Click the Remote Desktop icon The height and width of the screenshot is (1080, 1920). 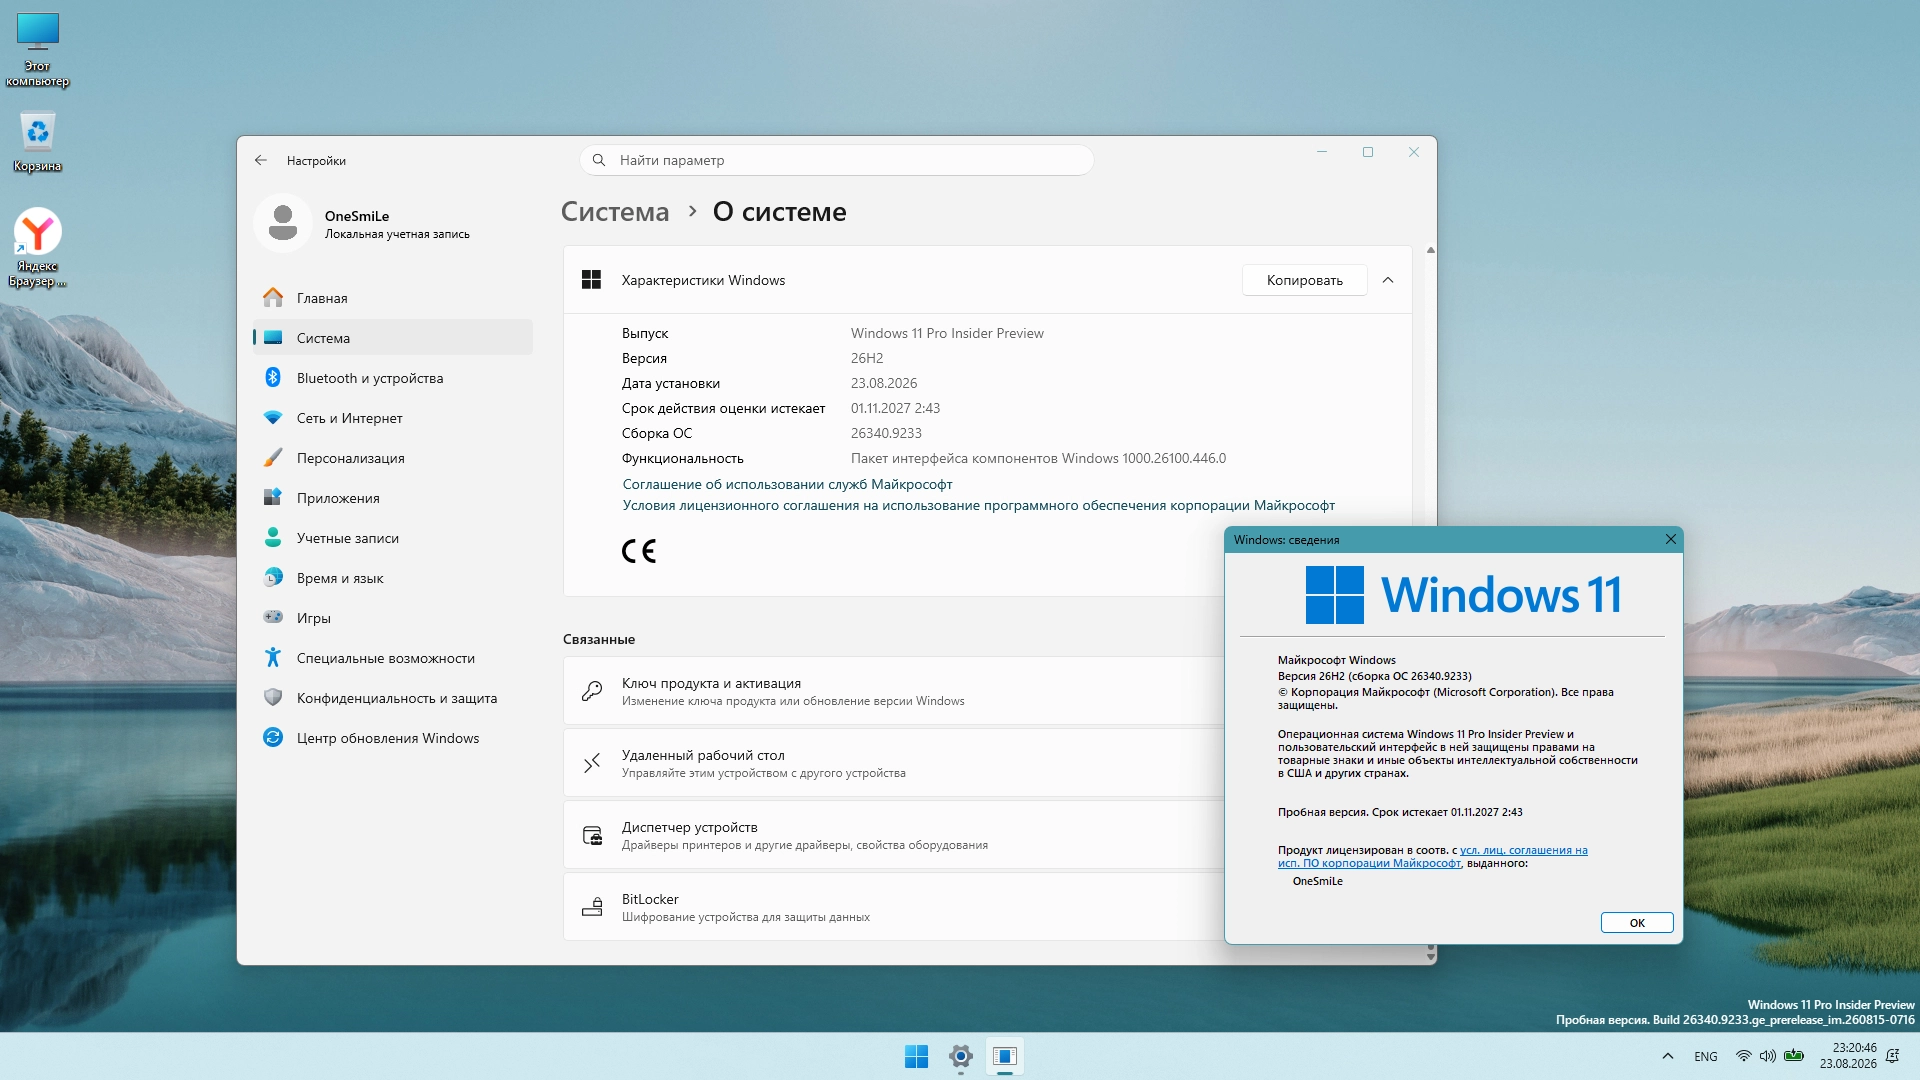point(592,763)
